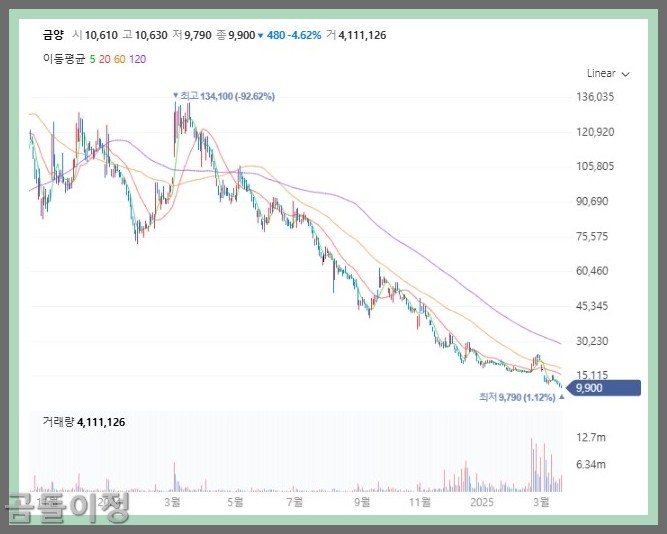Click the 75,575 price axis label

[592, 236]
